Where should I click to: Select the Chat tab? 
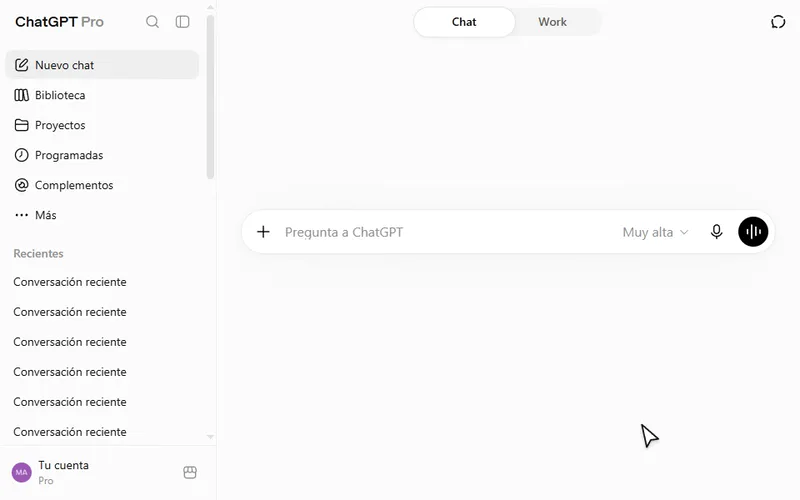coord(464,22)
